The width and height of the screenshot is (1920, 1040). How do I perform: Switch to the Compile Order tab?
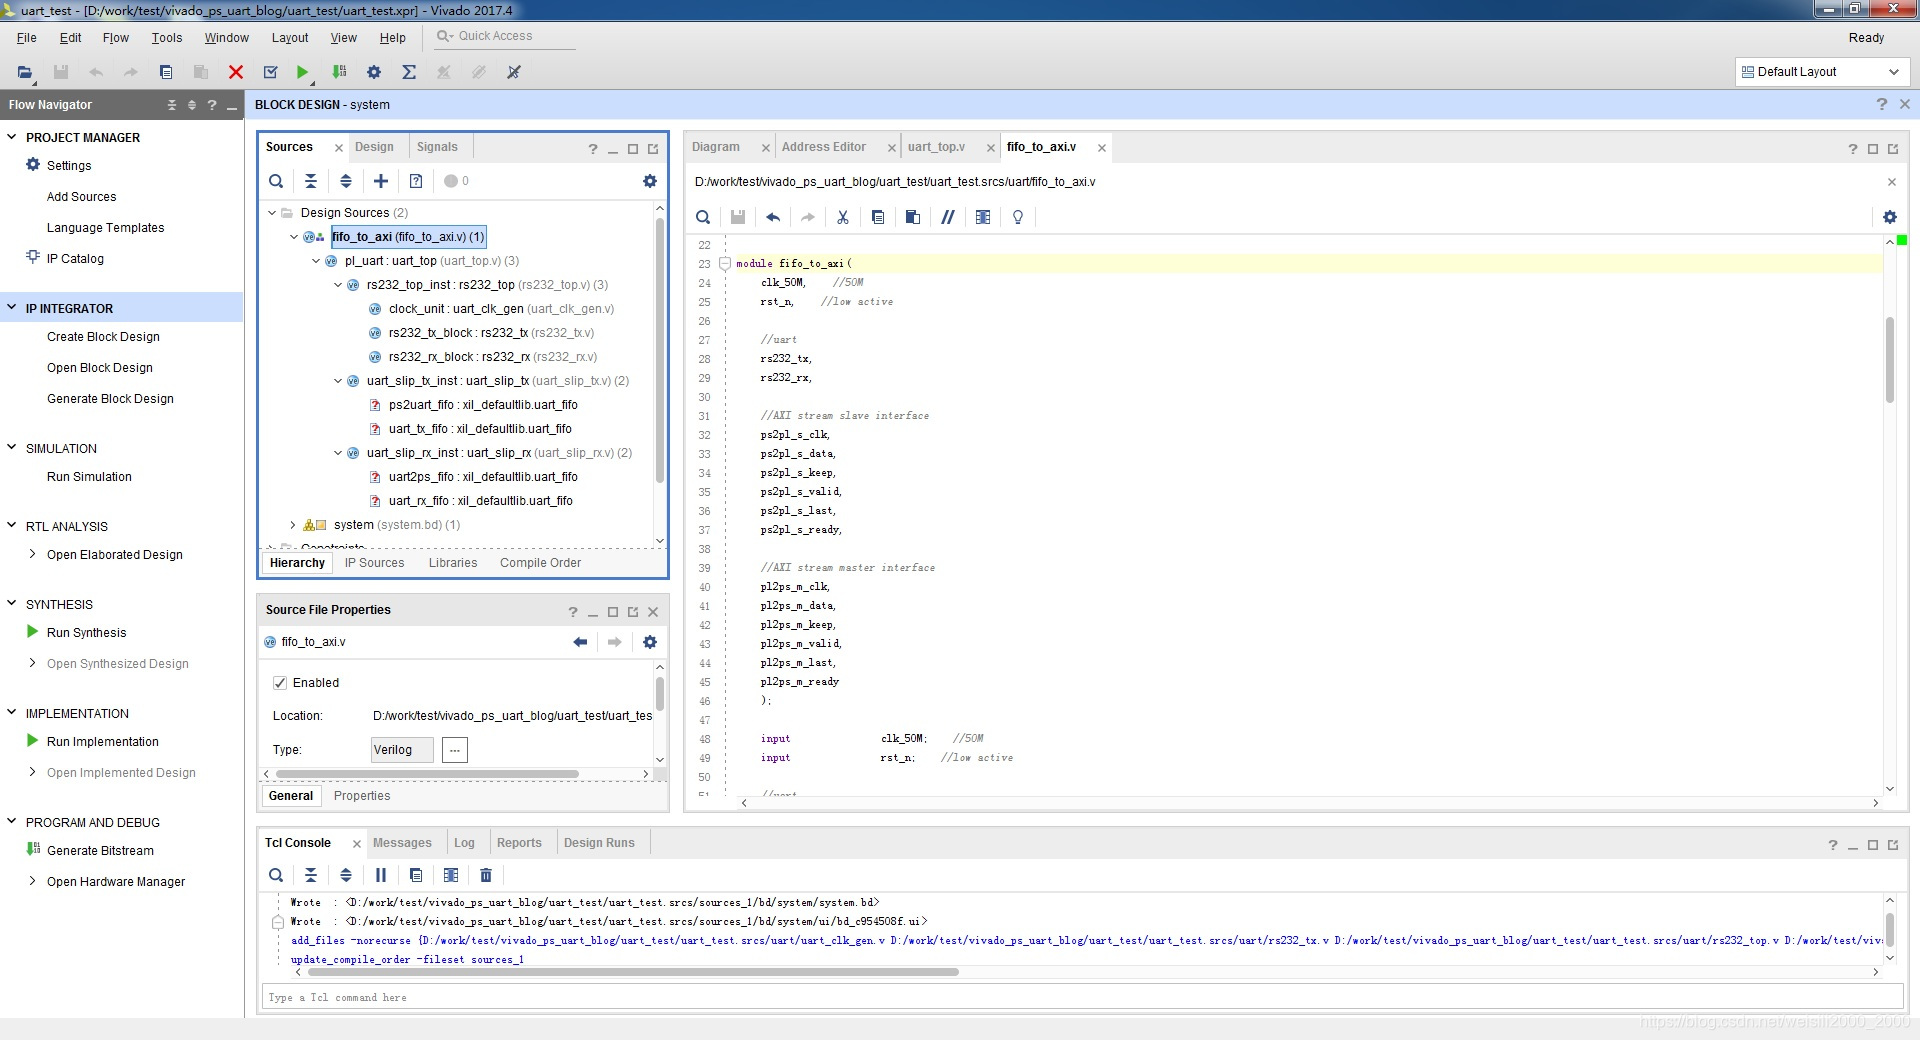coord(540,563)
